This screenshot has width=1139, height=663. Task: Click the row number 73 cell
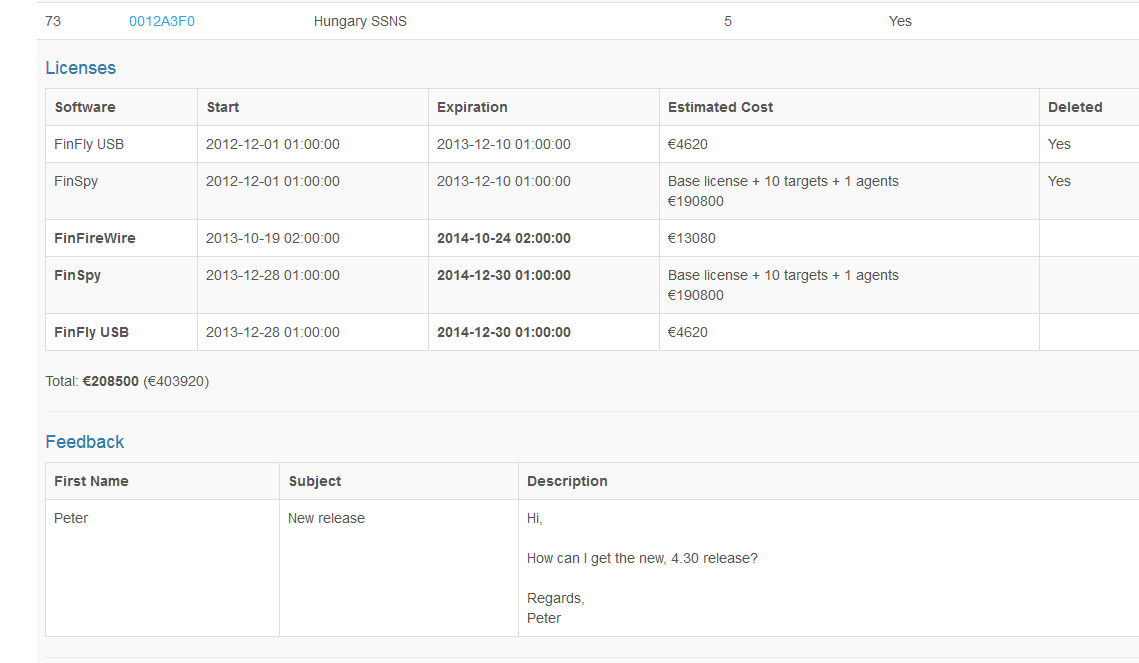53,21
